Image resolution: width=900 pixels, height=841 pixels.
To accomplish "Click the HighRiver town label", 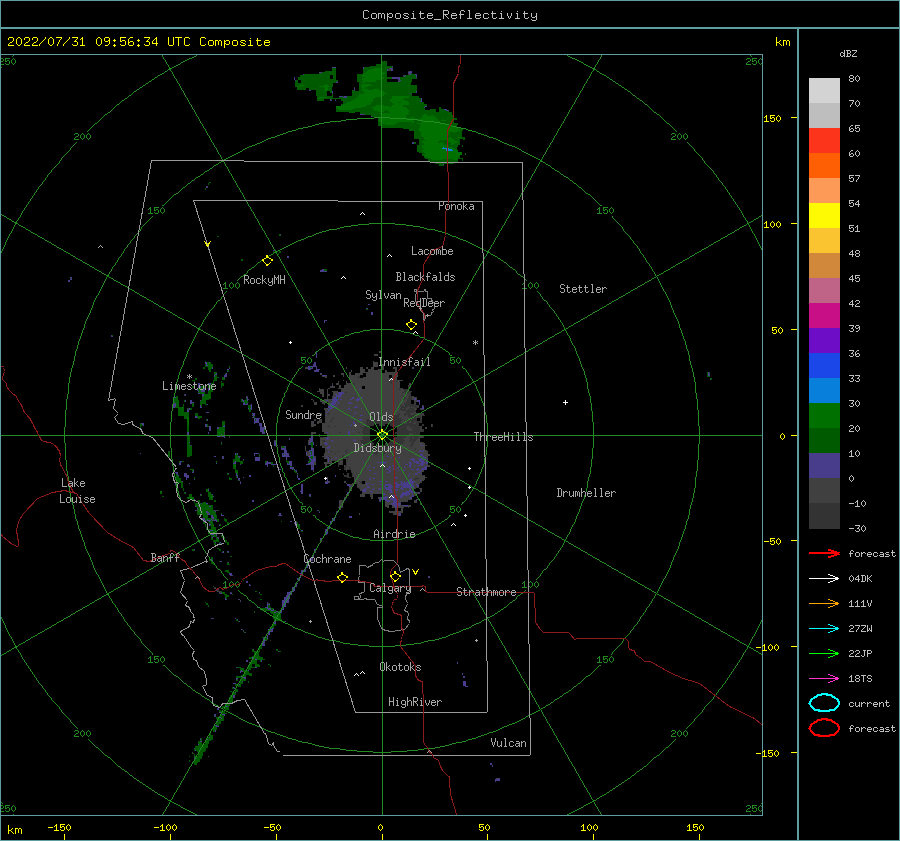I will coord(415,702).
